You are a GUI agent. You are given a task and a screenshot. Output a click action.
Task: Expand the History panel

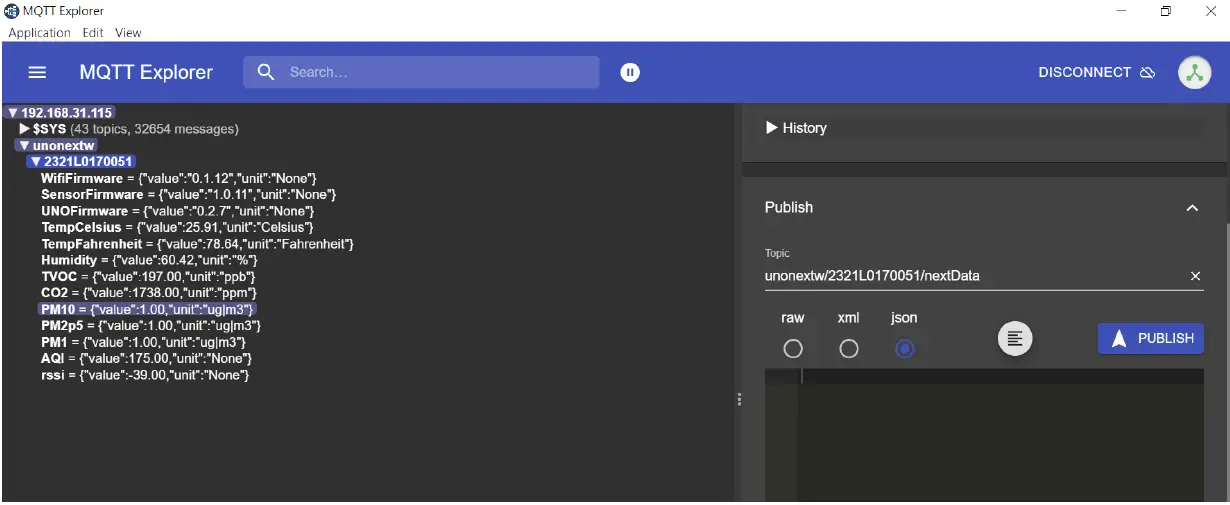pyautogui.click(x=796, y=128)
